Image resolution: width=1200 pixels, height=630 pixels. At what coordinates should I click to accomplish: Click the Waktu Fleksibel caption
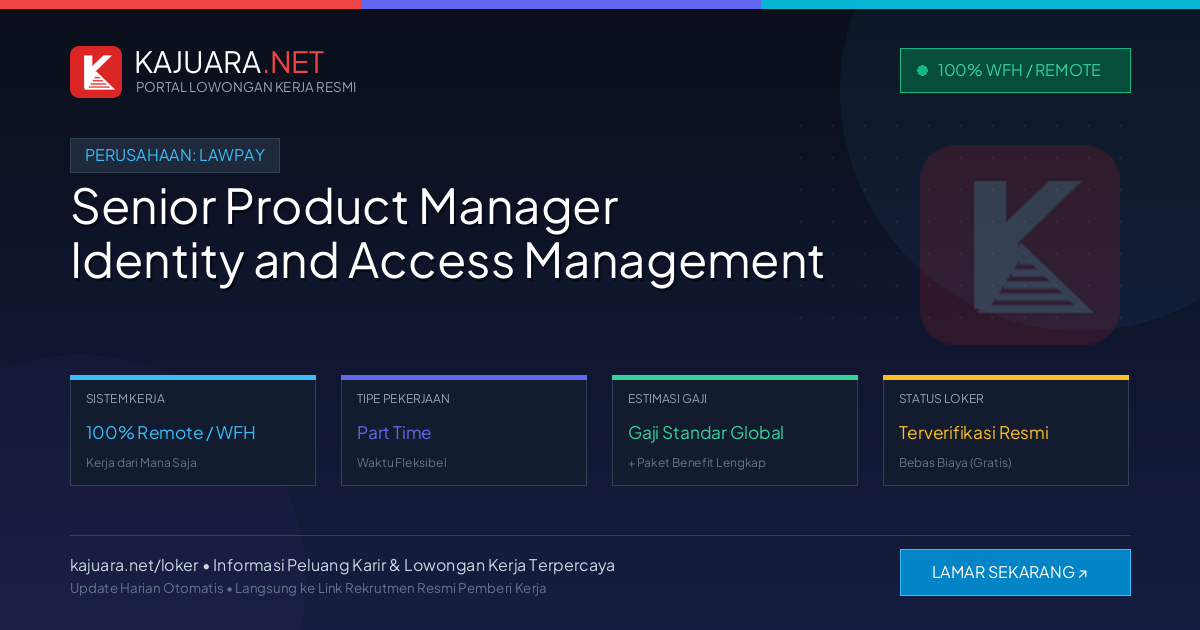click(402, 463)
